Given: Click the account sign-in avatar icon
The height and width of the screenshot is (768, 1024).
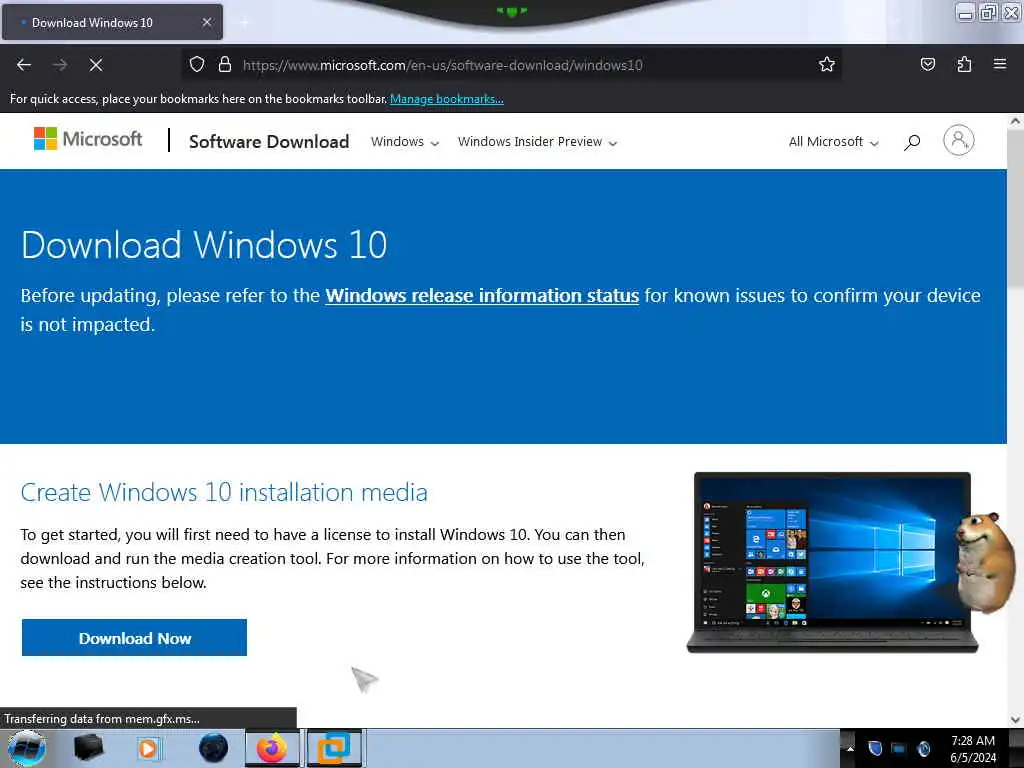Looking at the screenshot, I should click(959, 140).
